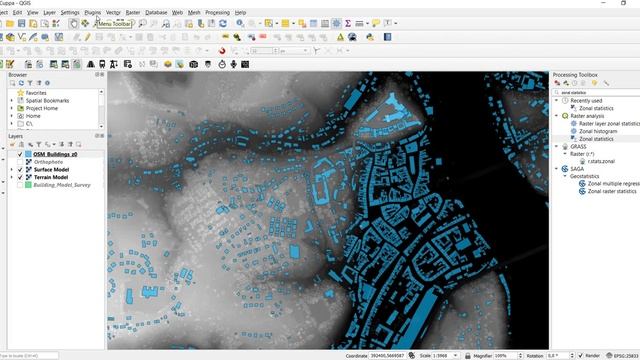
Task: Collapse the Recently used toolbox group
Action: point(557,100)
